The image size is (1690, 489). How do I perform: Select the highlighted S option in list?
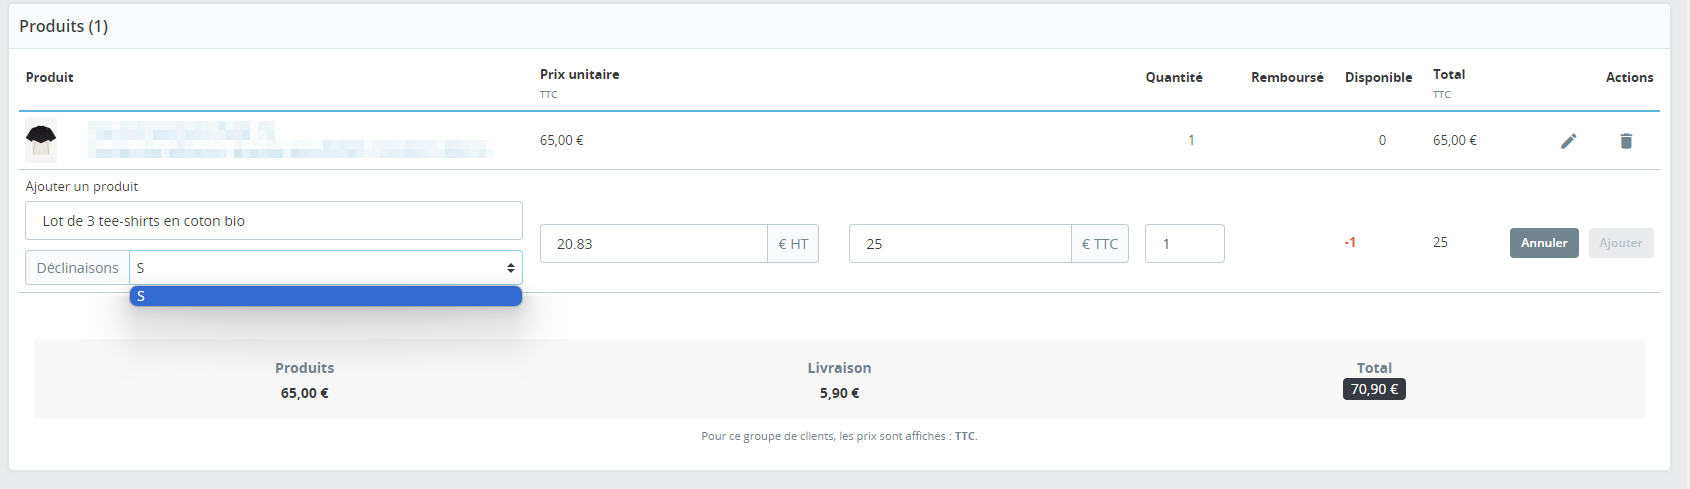pos(325,296)
